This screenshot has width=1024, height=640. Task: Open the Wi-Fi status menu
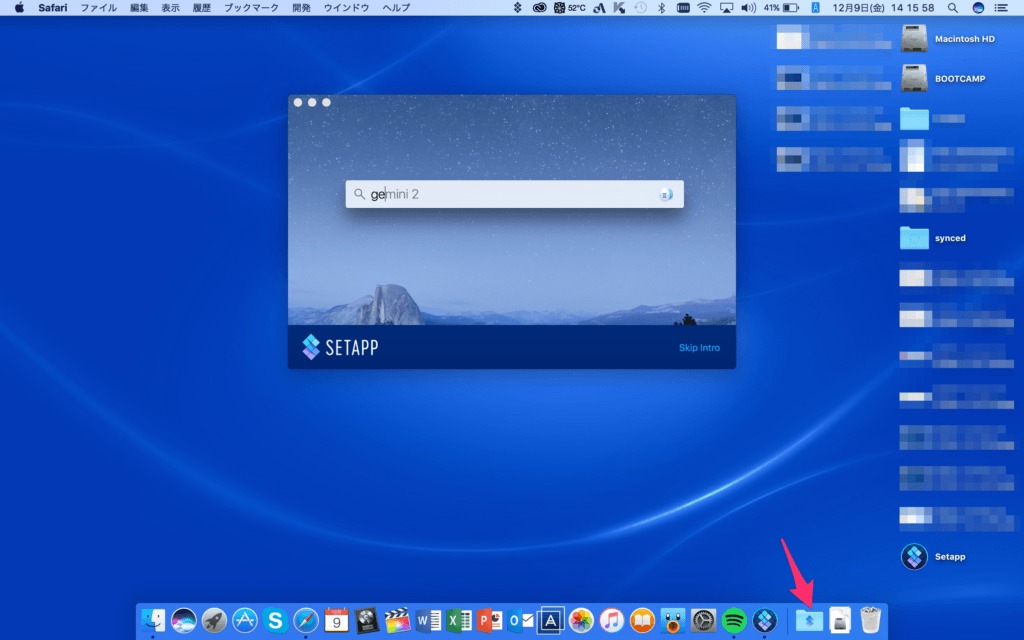click(704, 8)
